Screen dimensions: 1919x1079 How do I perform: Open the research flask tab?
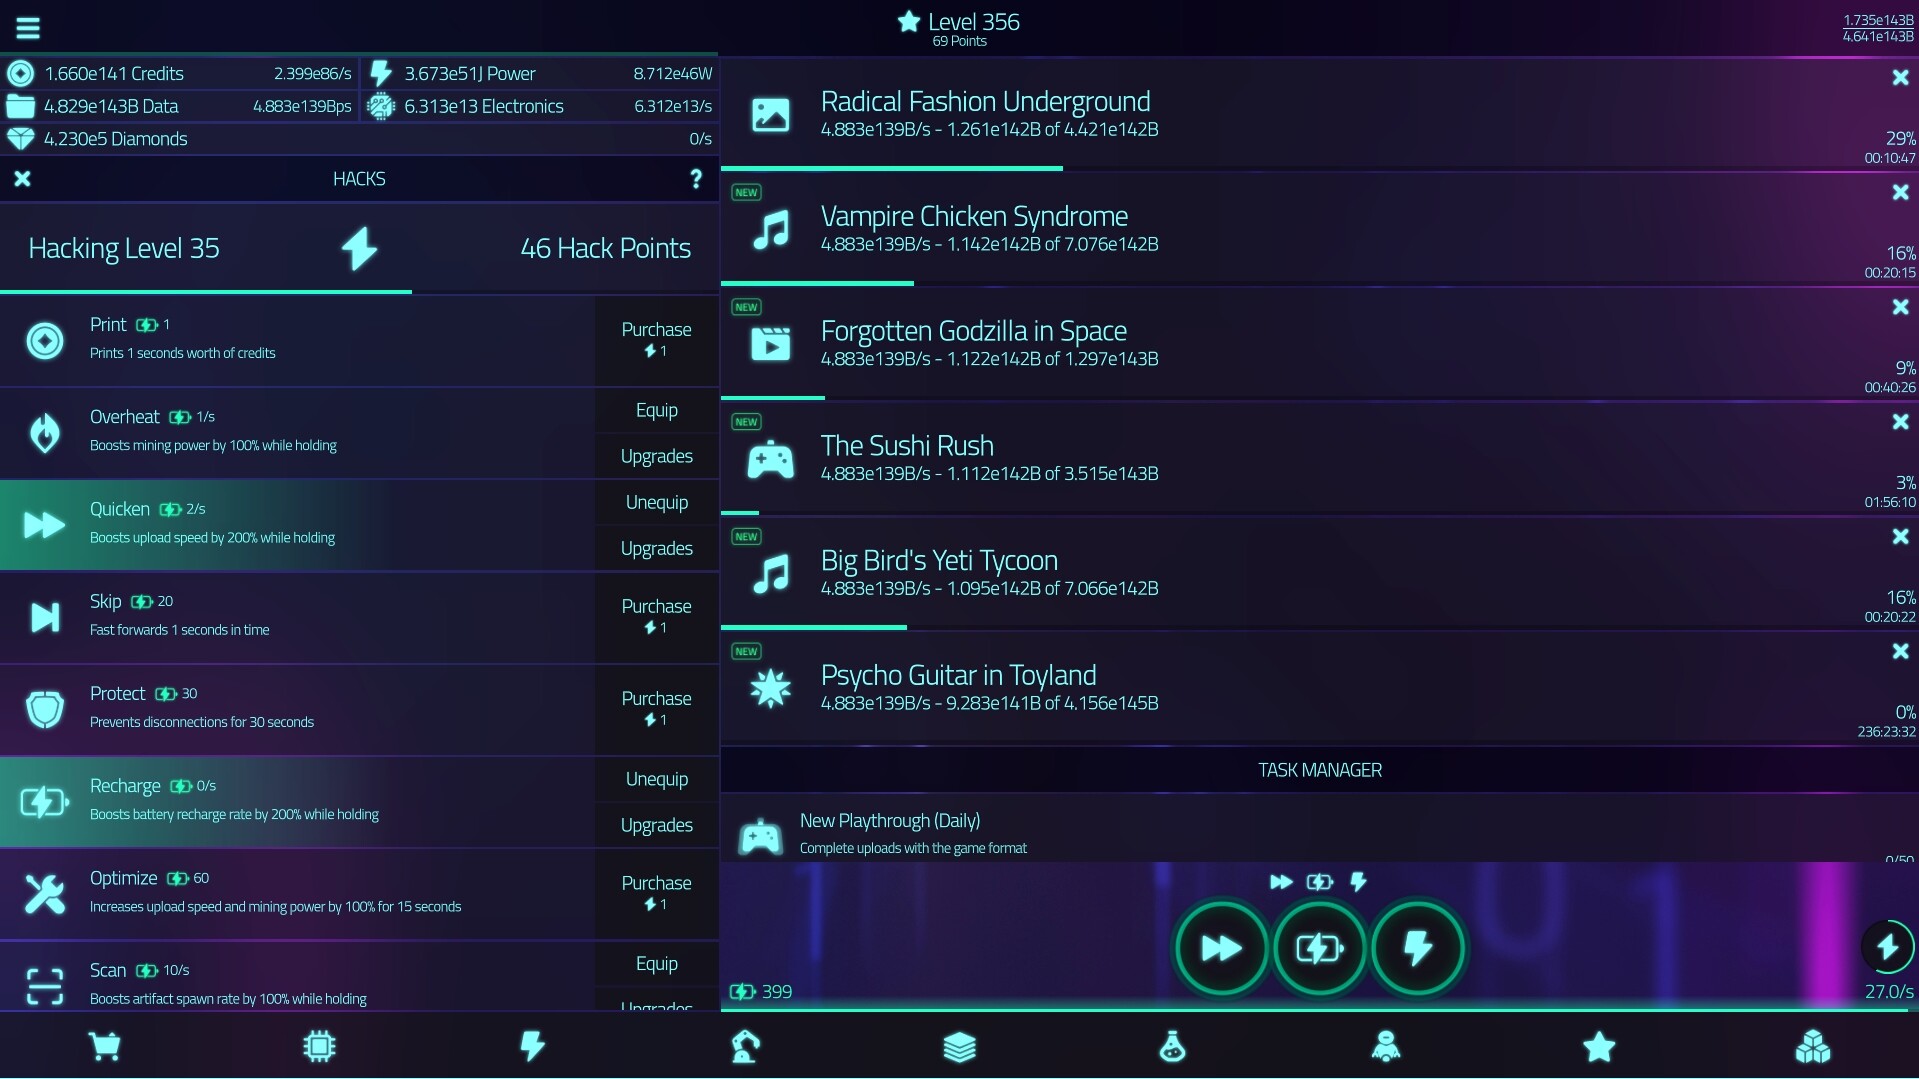click(x=1171, y=1046)
